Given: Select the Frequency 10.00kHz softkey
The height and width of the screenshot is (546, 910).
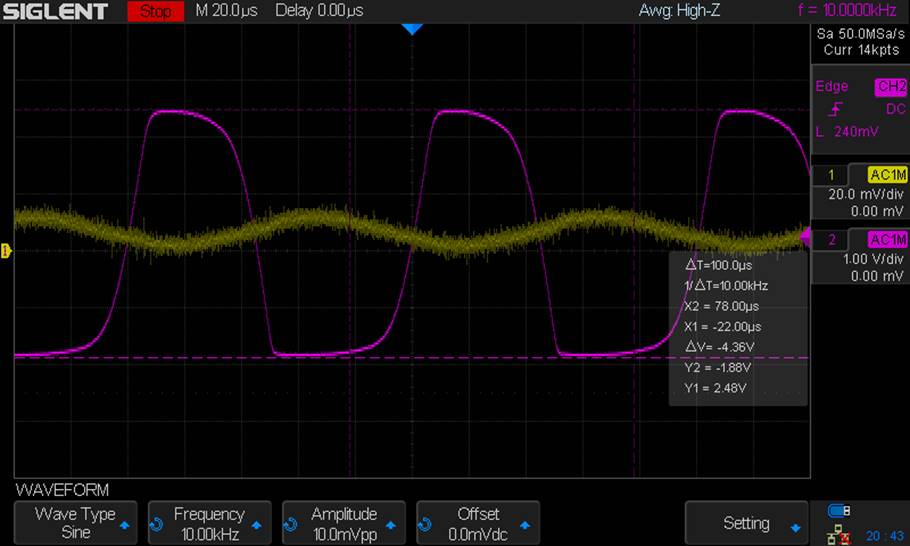Looking at the screenshot, I should pyautogui.click(x=210, y=523).
